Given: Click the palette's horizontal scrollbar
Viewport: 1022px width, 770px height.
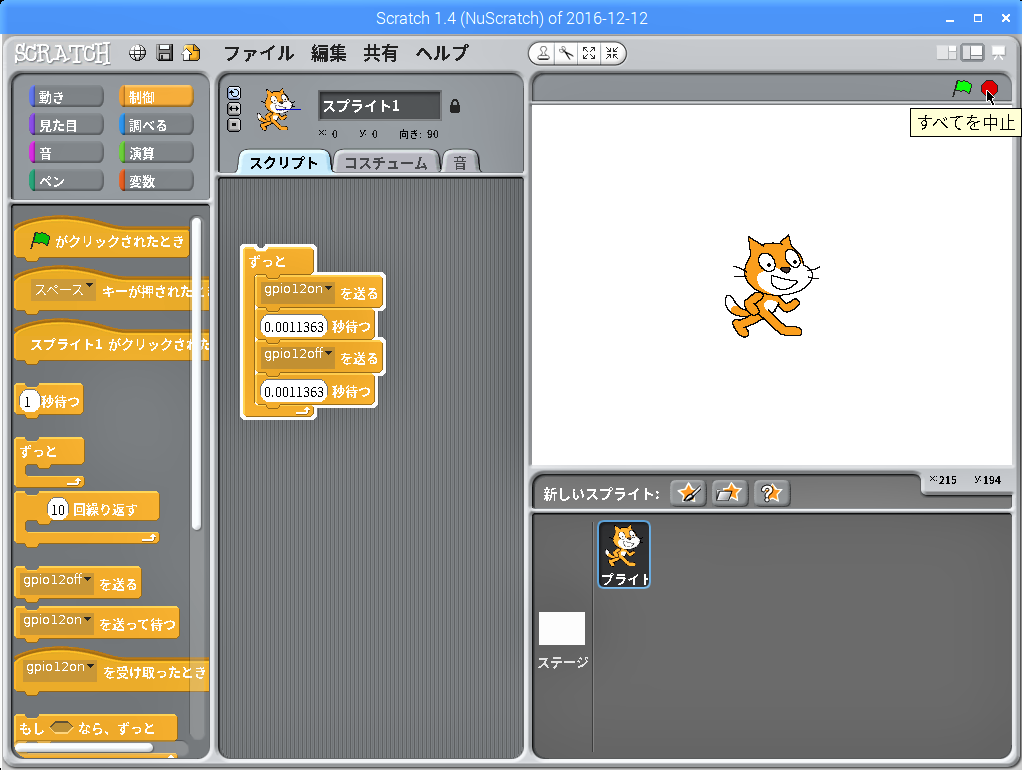Looking at the screenshot, I should pyautogui.click(x=84, y=747).
